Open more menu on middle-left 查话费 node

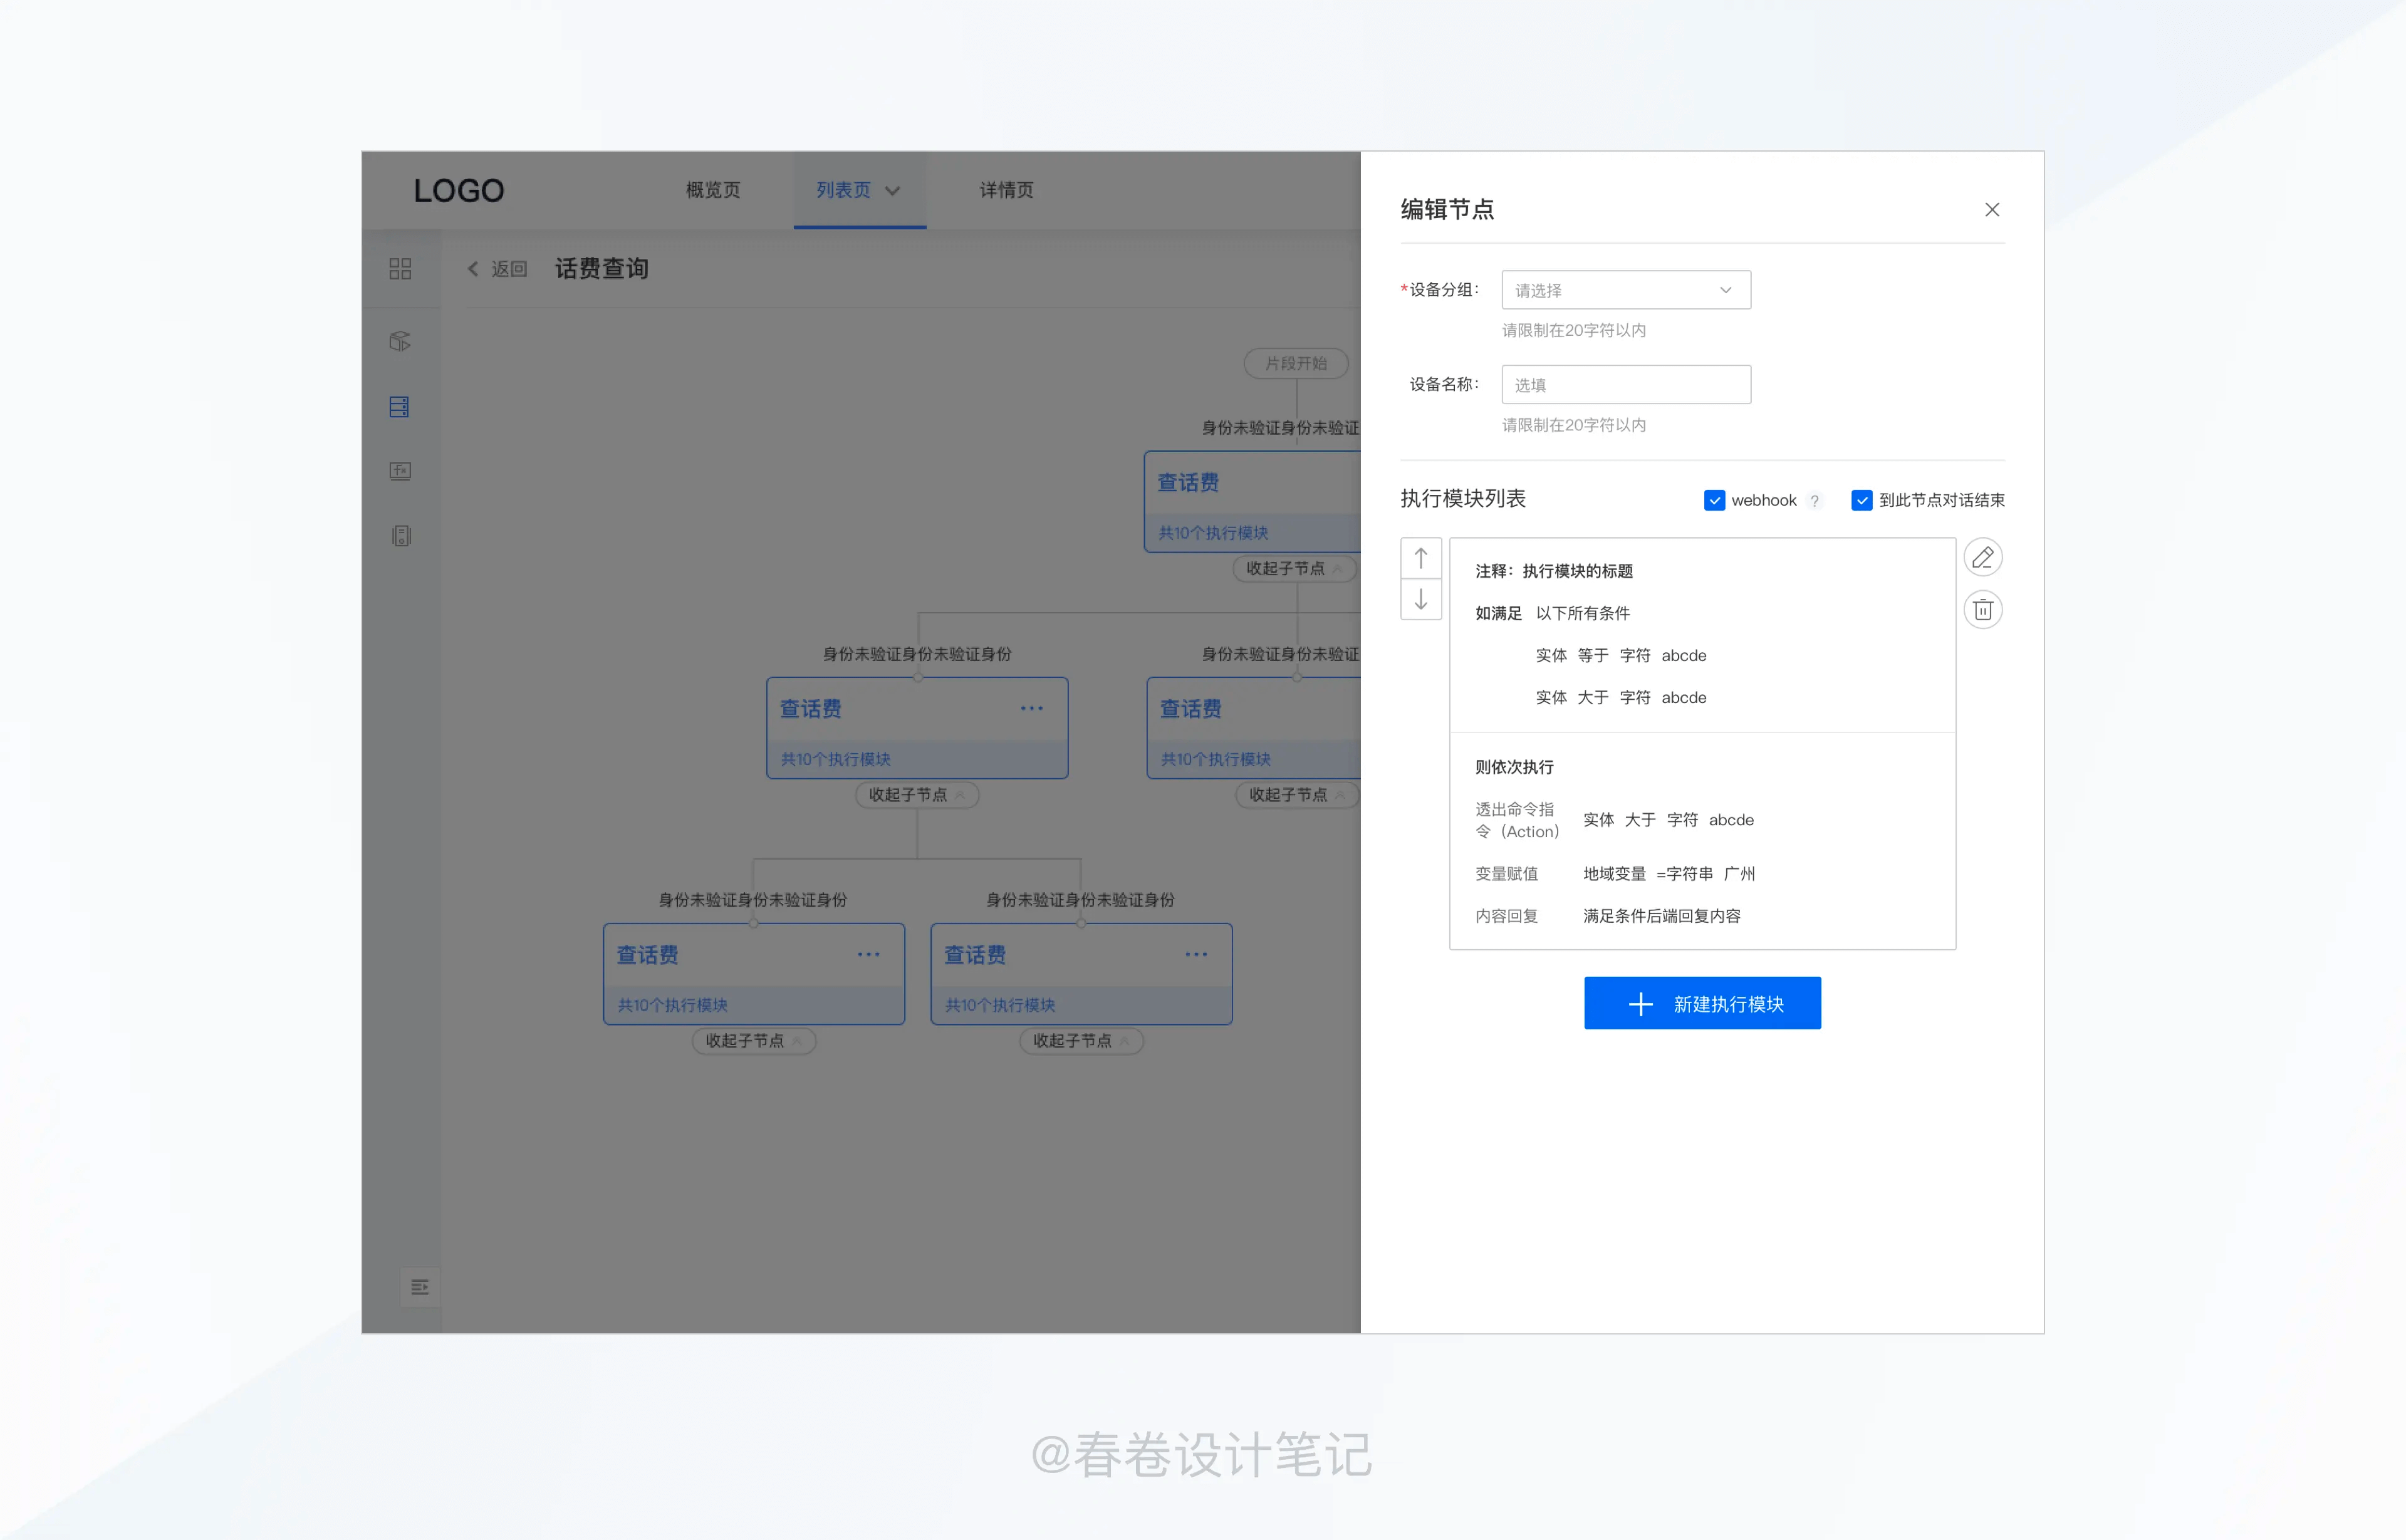click(x=1032, y=708)
